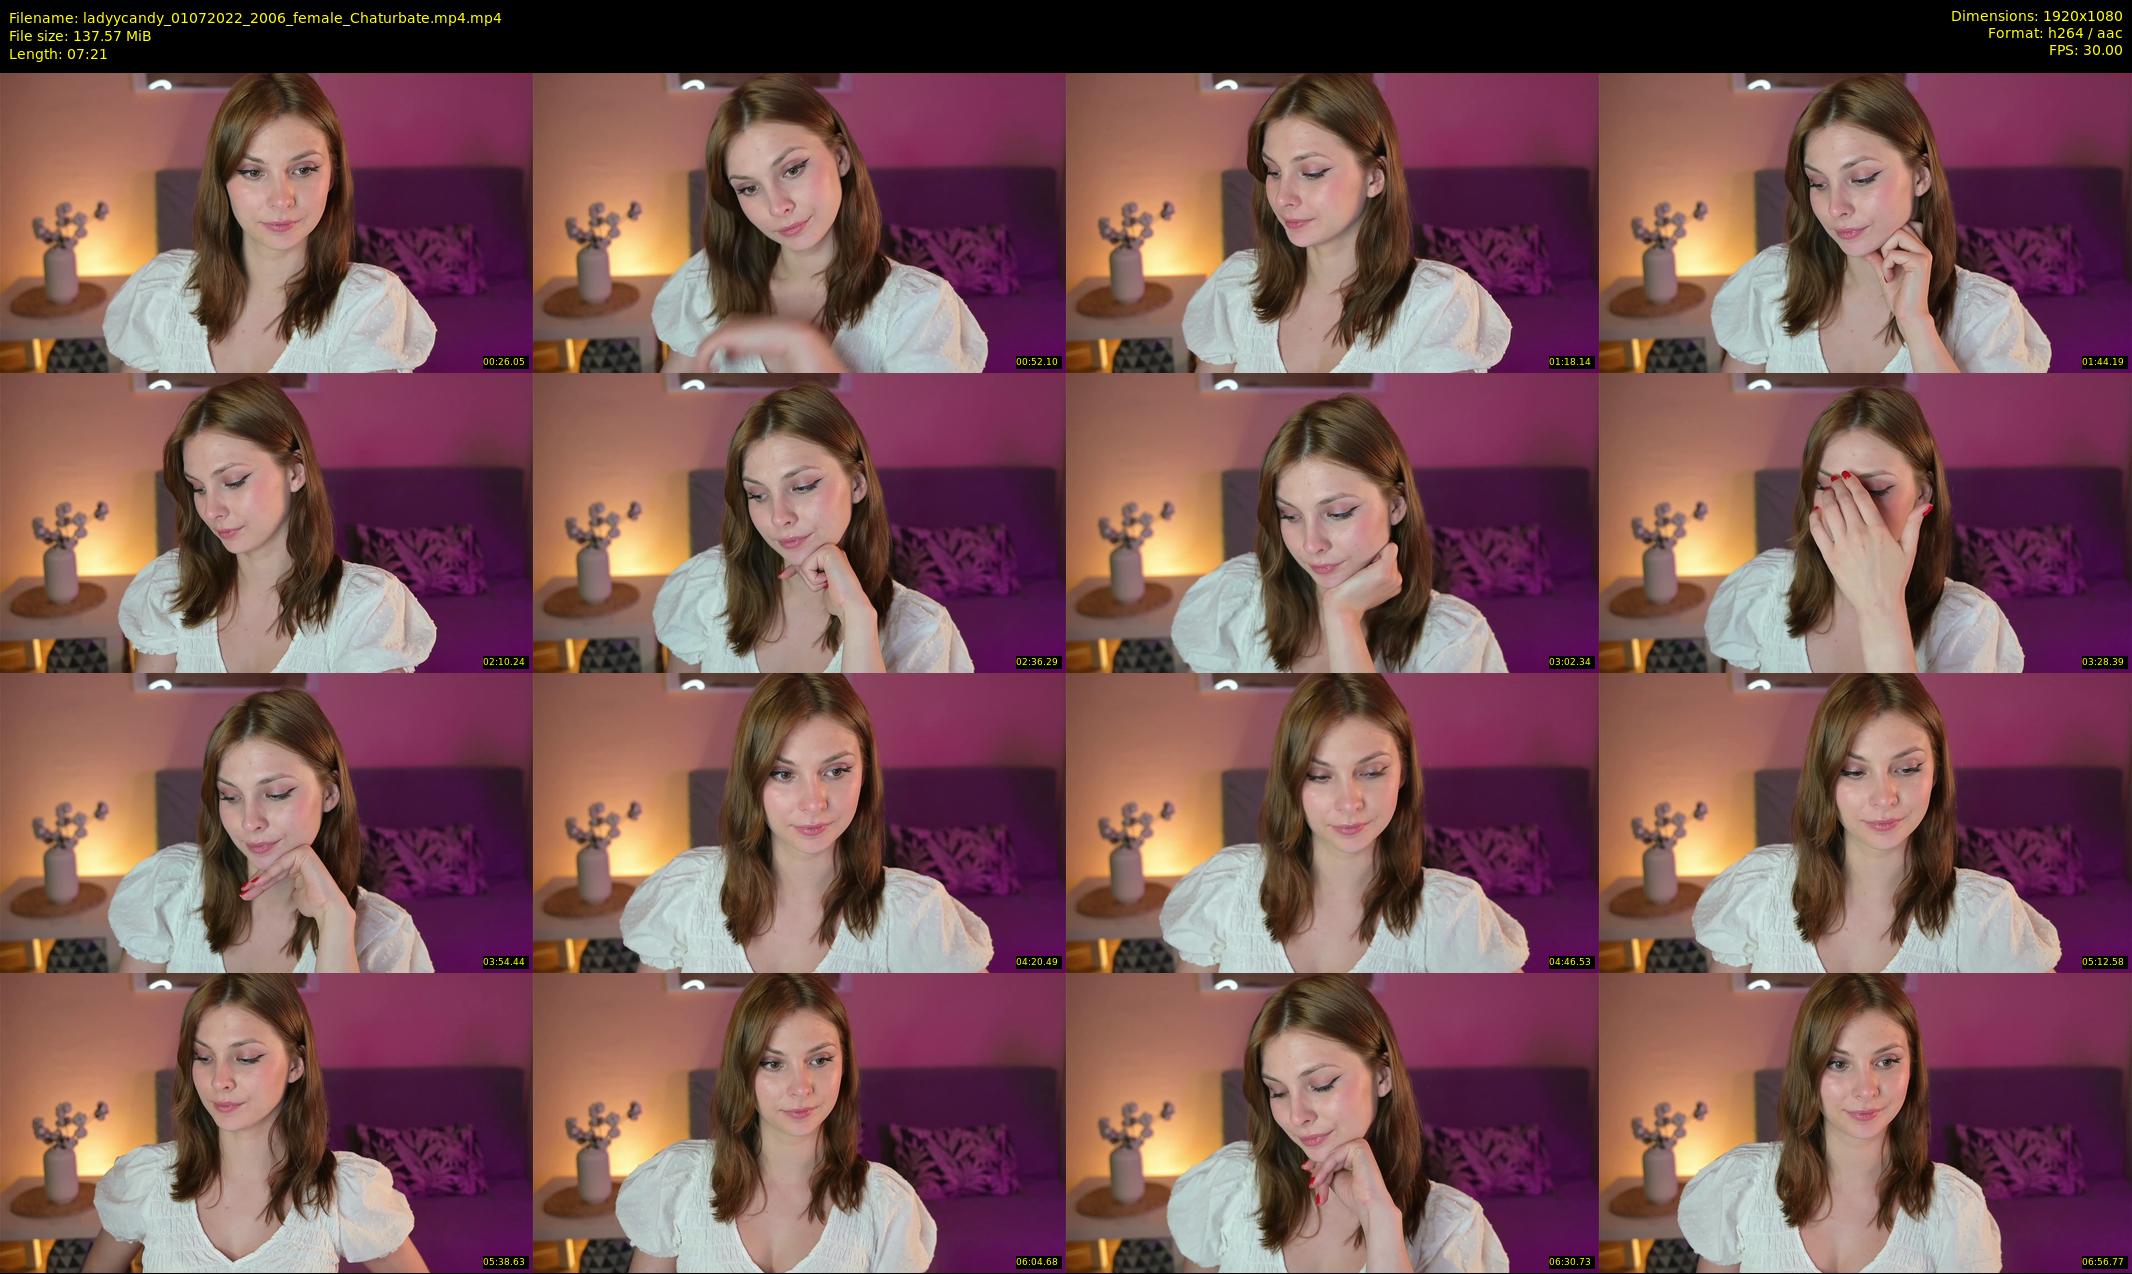Select the thumbnail timestamped 02:10.24

coord(266,522)
